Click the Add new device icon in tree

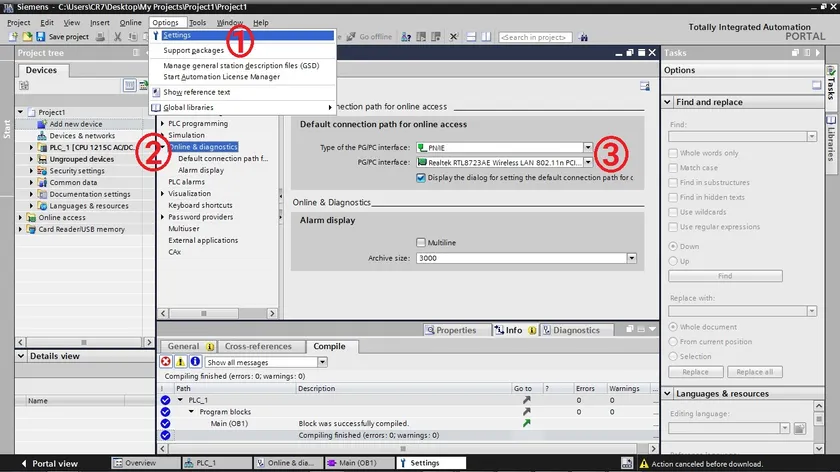click(x=42, y=124)
